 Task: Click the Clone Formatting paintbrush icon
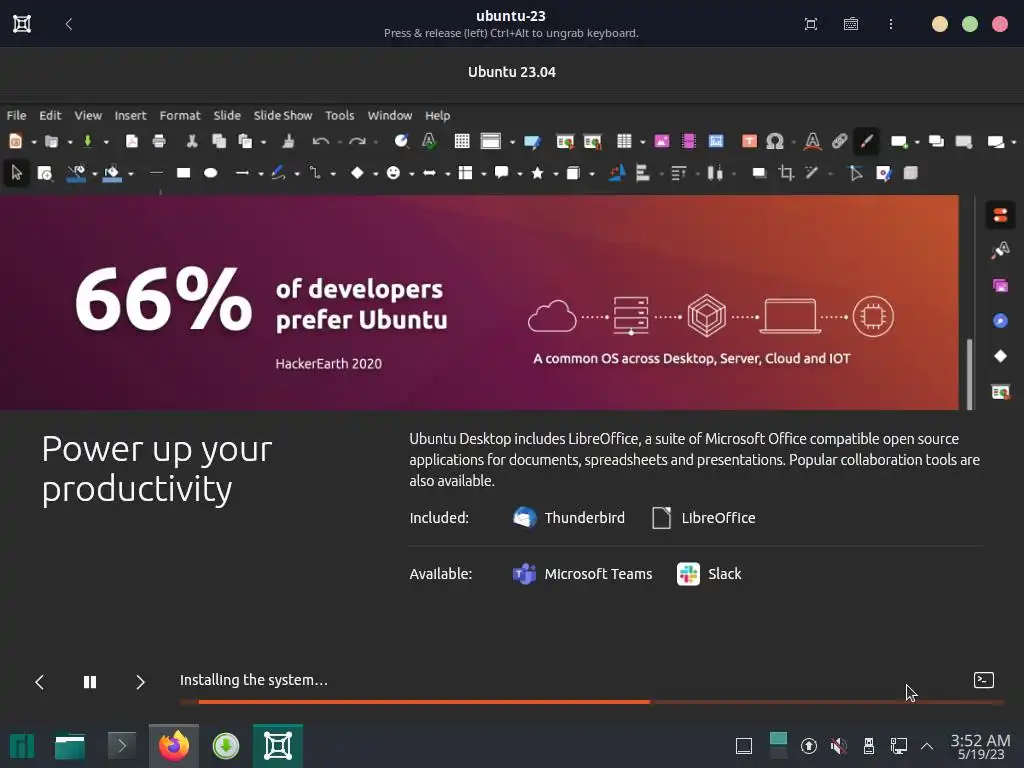coord(288,141)
